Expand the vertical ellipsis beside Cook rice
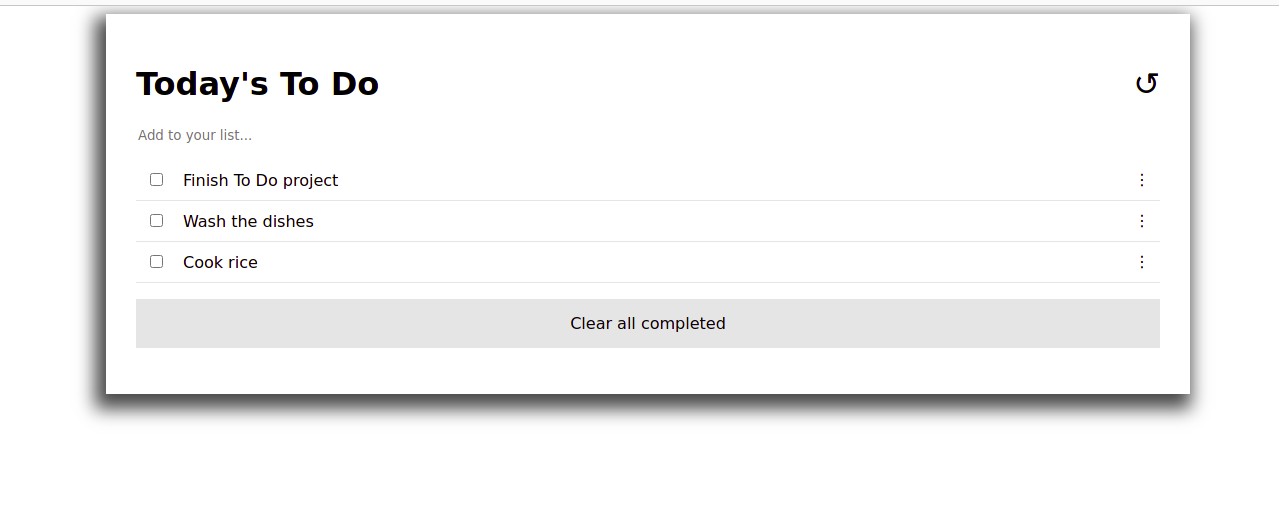 click(1142, 262)
